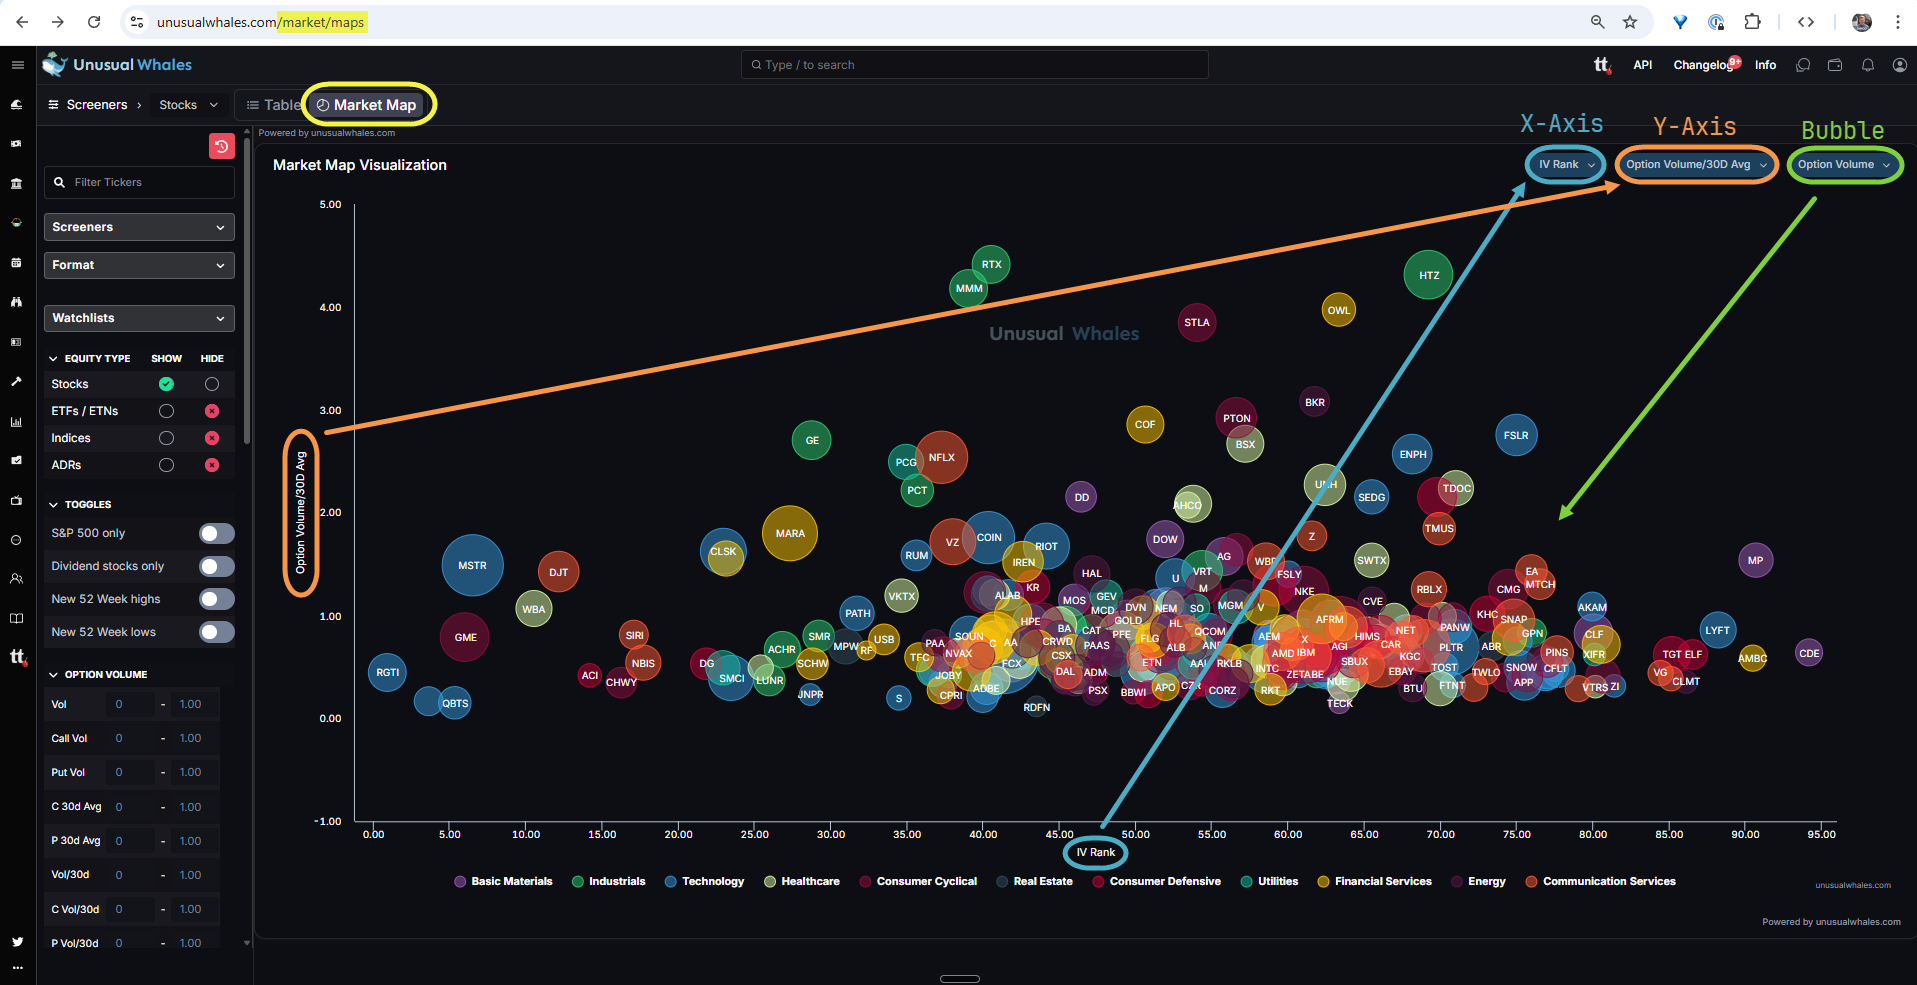Toggle Financial Services in legend
Viewport: 1917px width, 985px height.
(1374, 882)
